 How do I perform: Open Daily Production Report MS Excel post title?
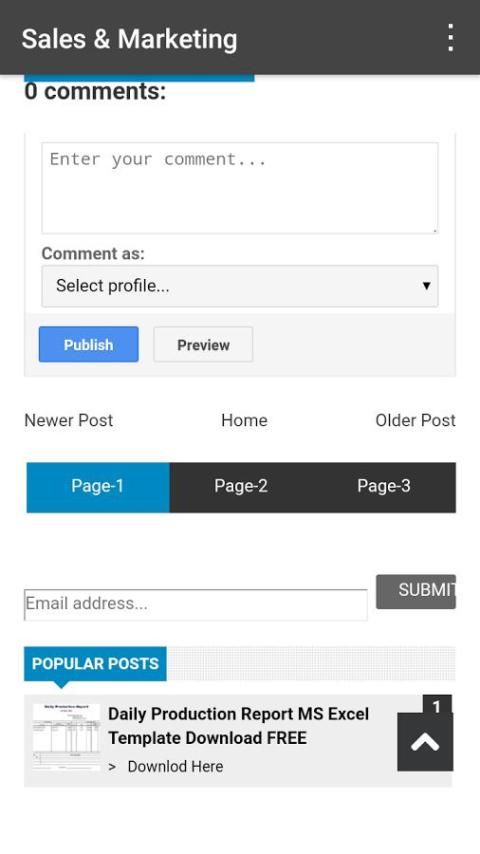(x=239, y=725)
